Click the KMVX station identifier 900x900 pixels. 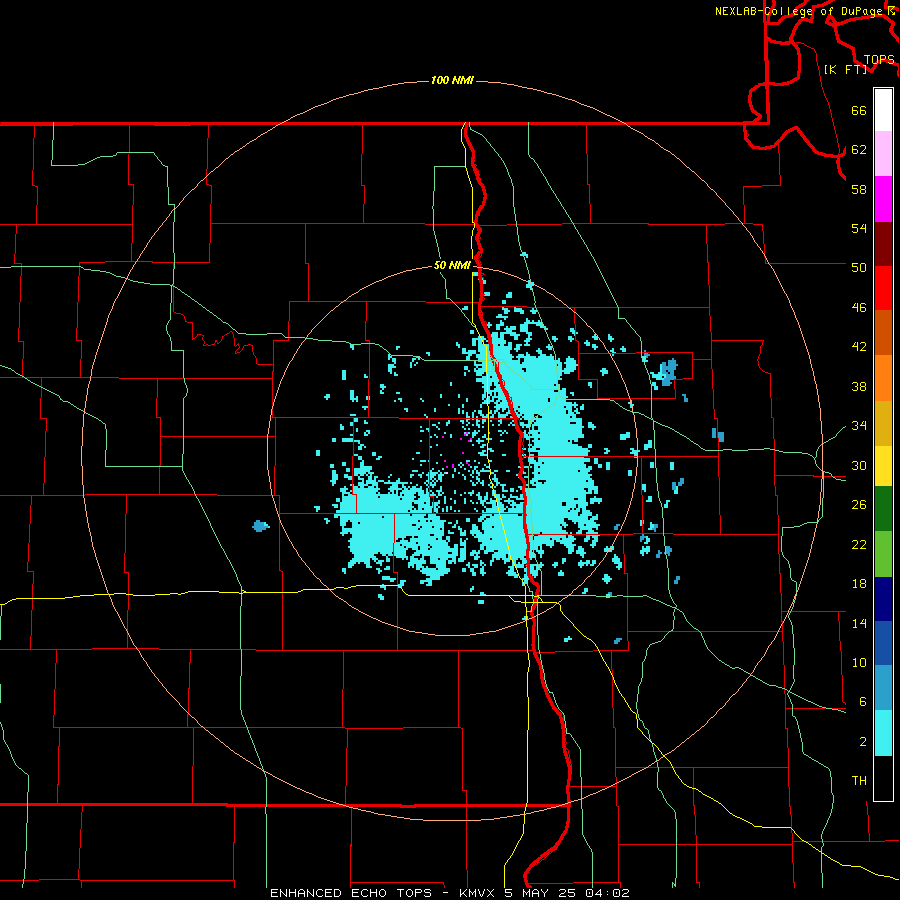pos(479,893)
